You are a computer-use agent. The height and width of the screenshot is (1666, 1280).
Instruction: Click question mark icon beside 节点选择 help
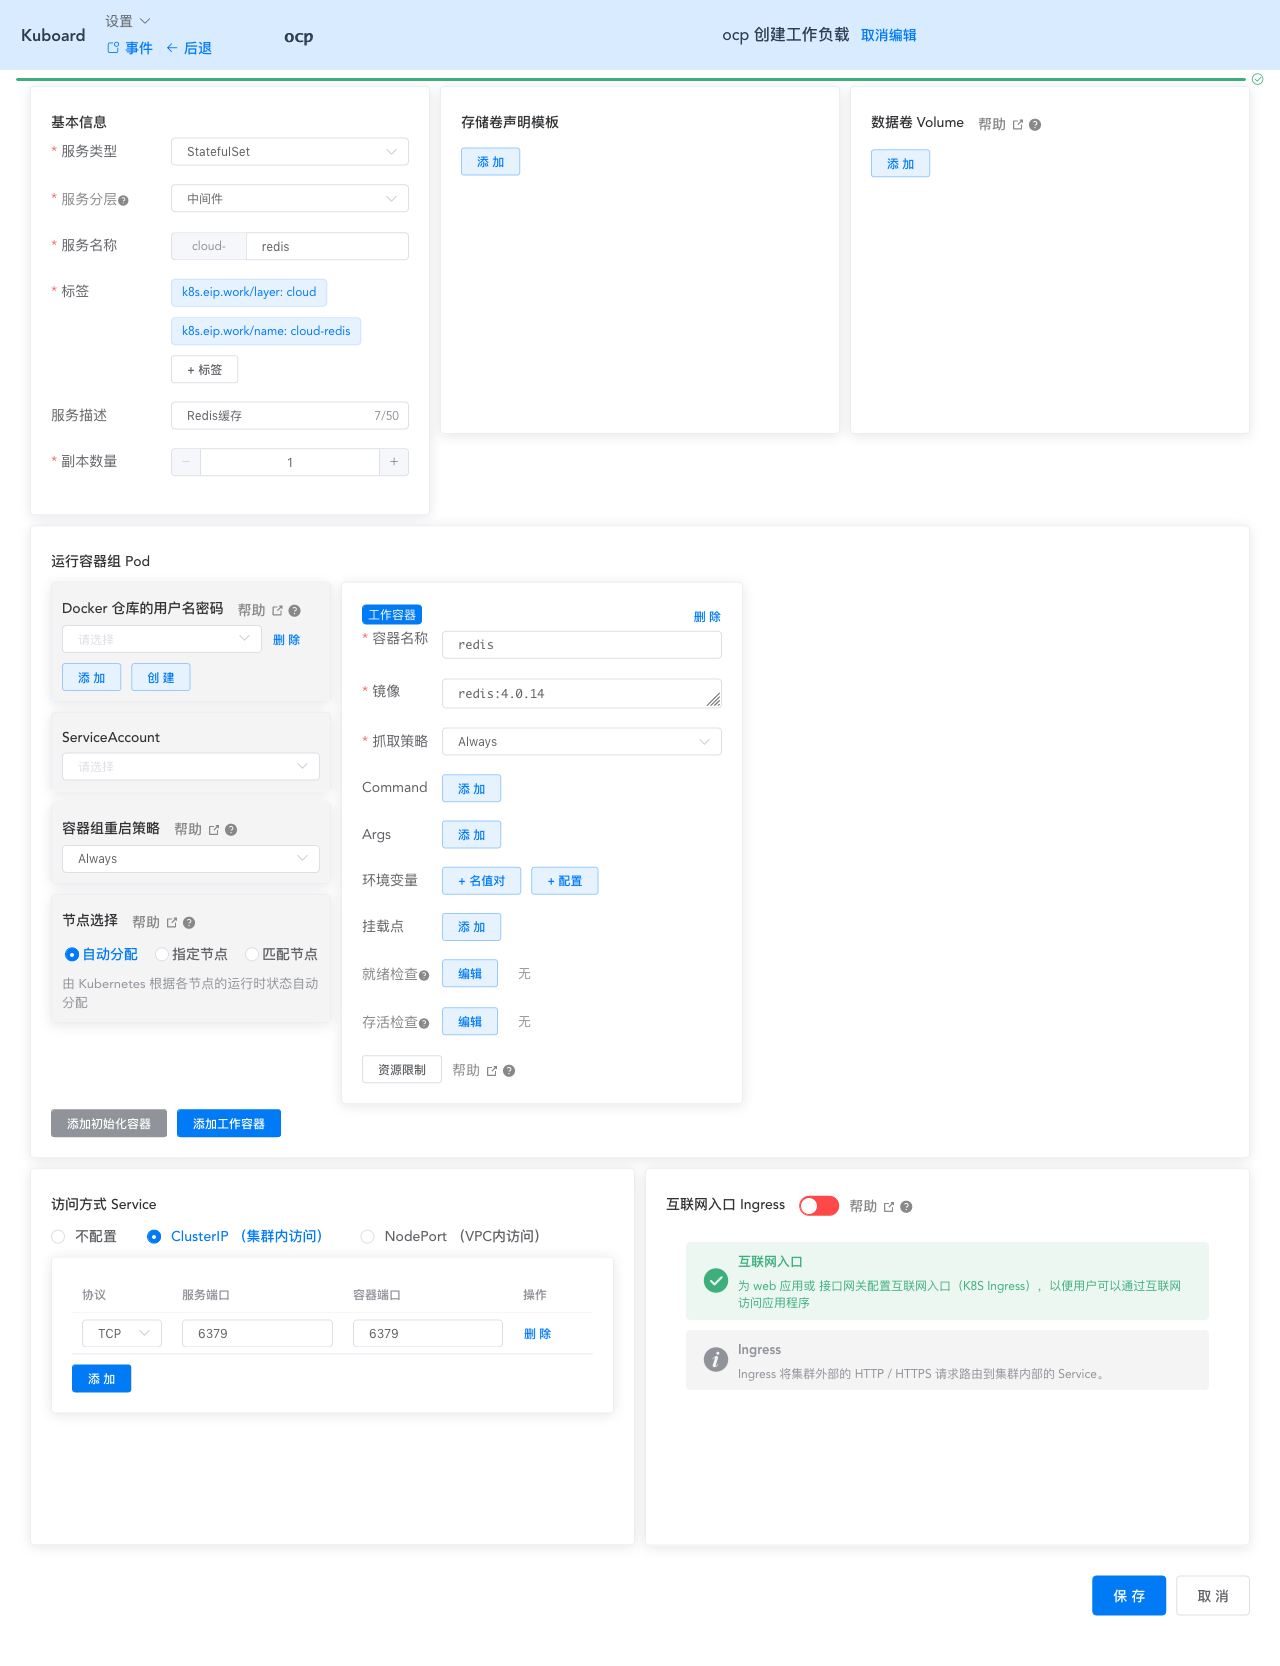(189, 923)
